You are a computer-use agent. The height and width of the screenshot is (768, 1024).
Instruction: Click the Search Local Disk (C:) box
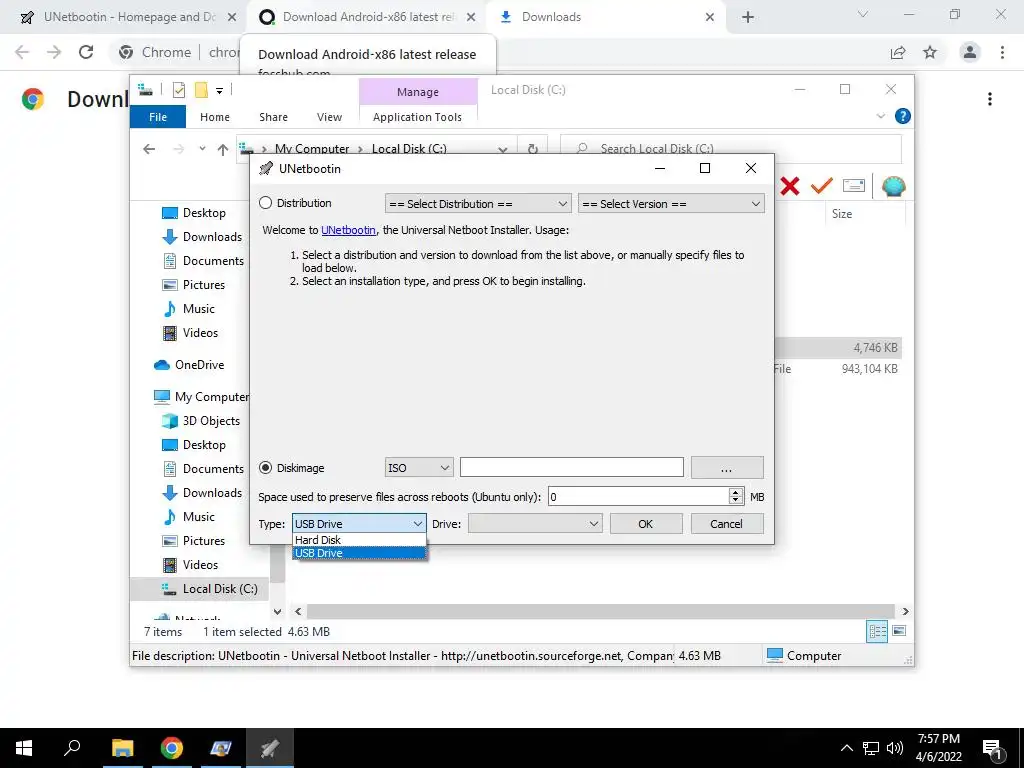[x=731, y=149]
